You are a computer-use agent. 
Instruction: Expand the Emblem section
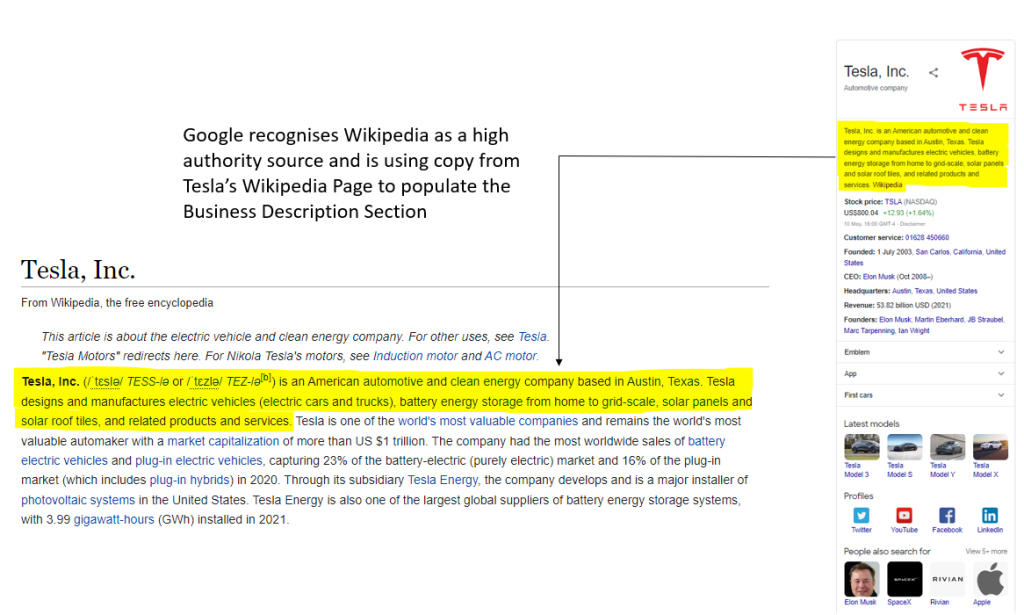click(x=924, y=353)
